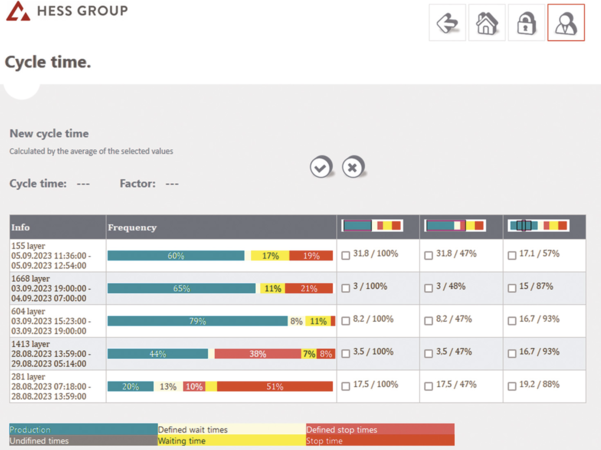Click the Frequency column header
The height and width of the screenshot is (450, 601).
[221, 227]
